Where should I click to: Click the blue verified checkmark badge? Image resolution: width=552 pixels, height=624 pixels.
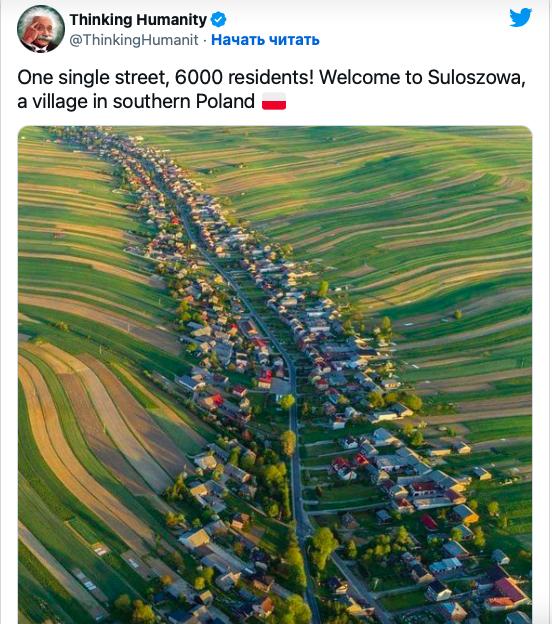coord(218,19)
